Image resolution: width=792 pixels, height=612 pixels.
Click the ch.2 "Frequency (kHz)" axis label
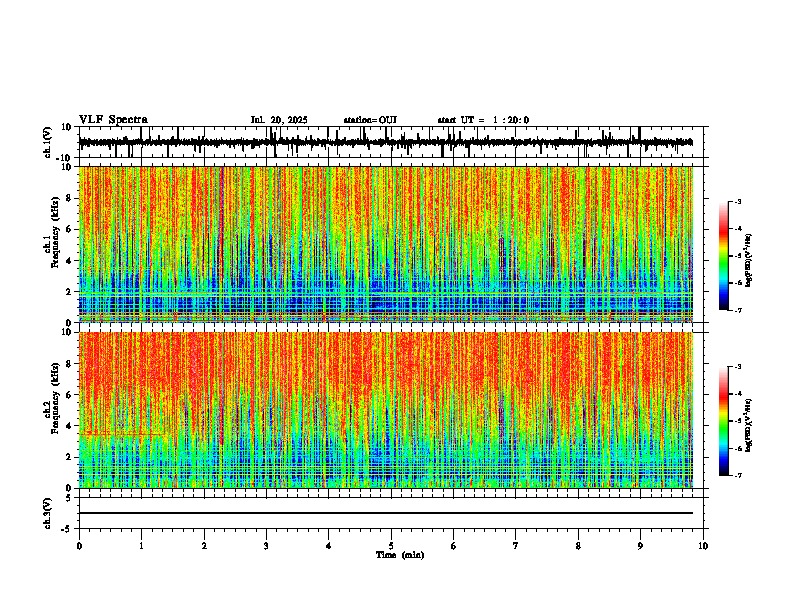point(56,398)
